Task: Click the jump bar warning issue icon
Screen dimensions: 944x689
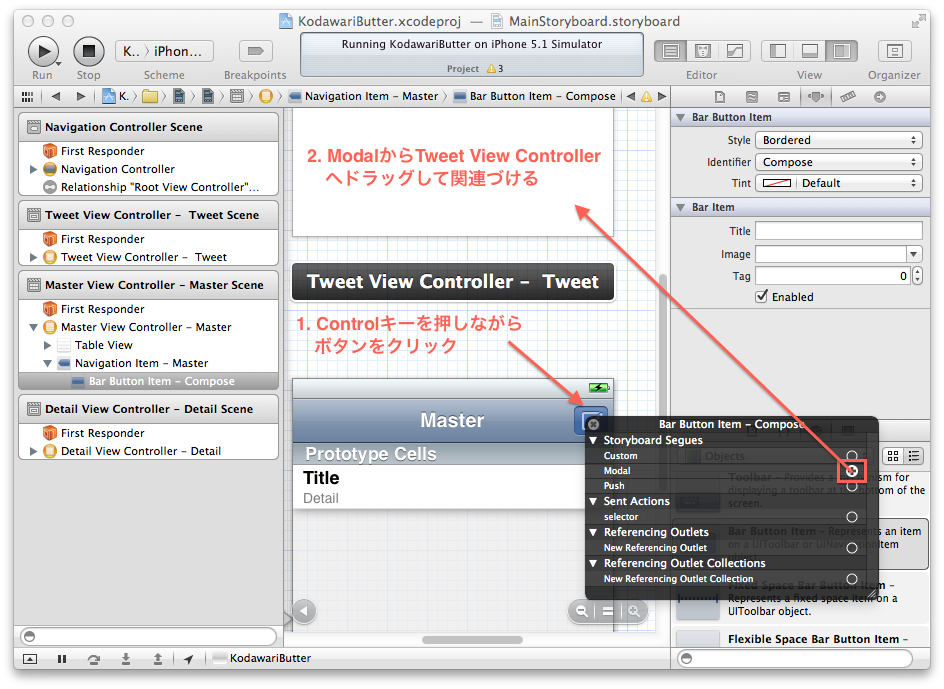Action: (646, 96)
